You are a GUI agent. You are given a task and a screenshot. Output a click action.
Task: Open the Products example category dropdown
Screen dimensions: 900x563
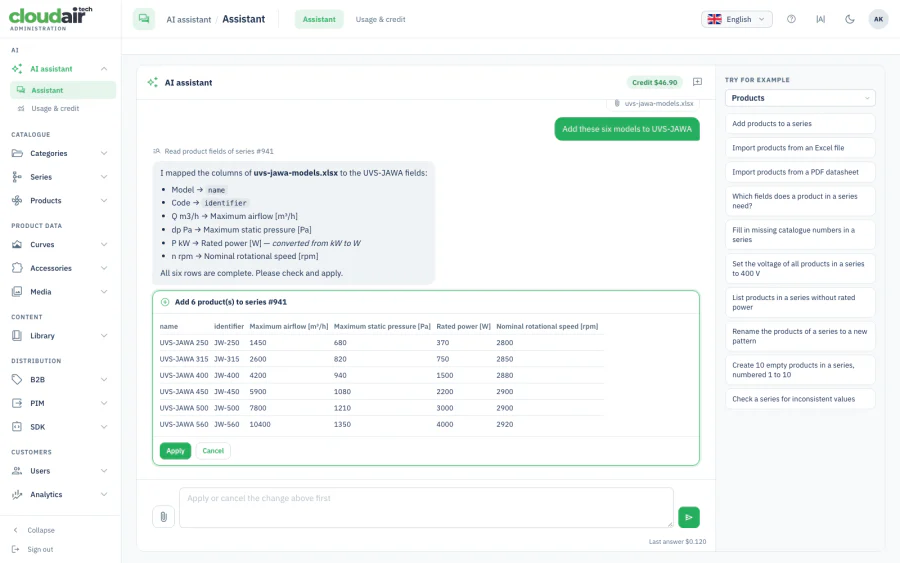[x=800, y=98]
